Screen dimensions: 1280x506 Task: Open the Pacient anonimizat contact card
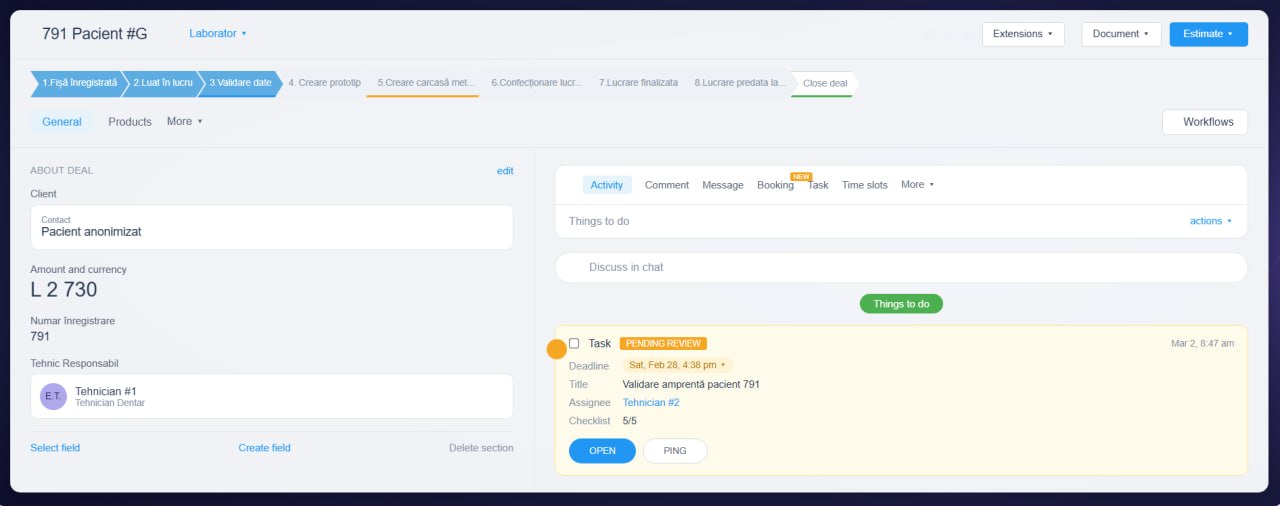click(272, 227)
